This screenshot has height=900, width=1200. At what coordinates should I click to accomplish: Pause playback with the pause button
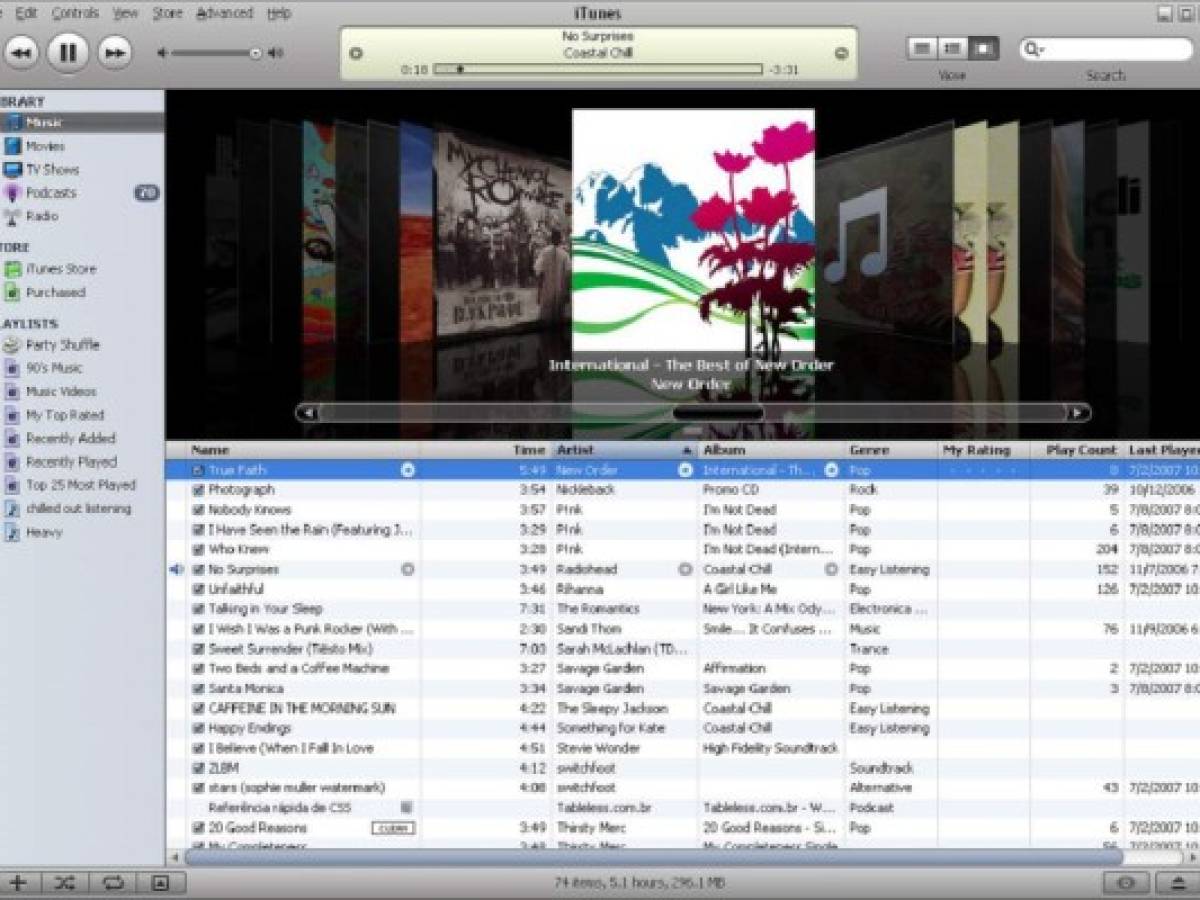(x=68, y=52)
